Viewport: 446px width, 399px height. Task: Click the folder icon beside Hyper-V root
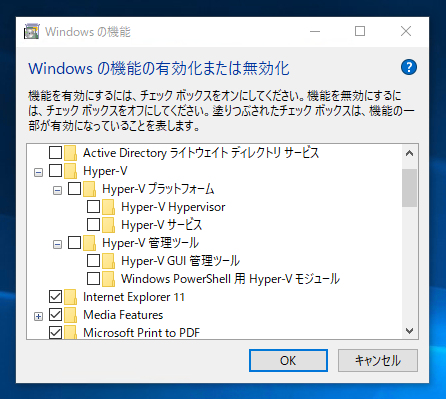pyautogui.click(x=71, y=171)
